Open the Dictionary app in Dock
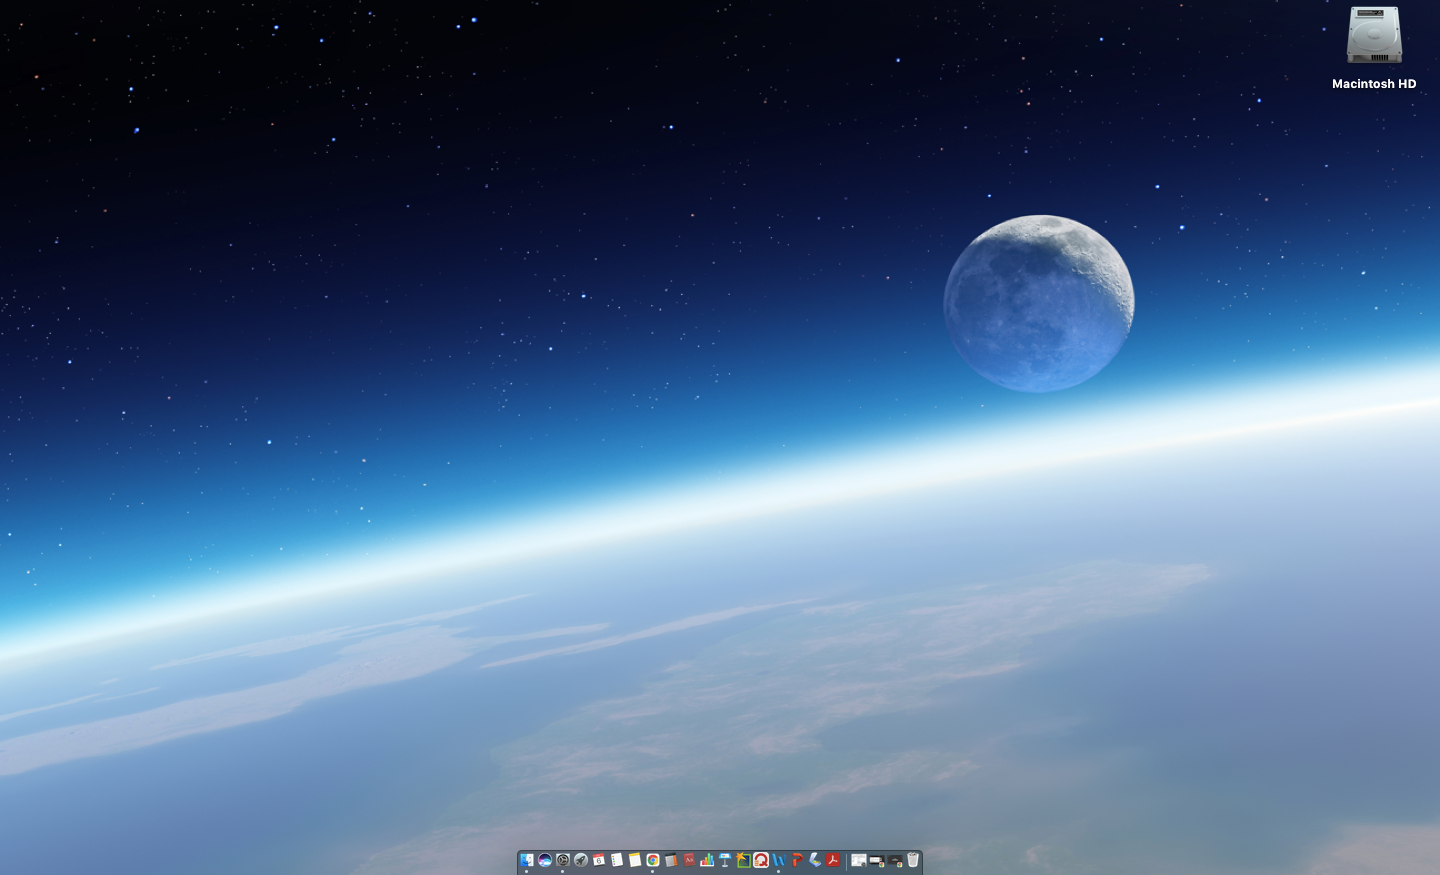1440x875 pixels. click(689, 860)
